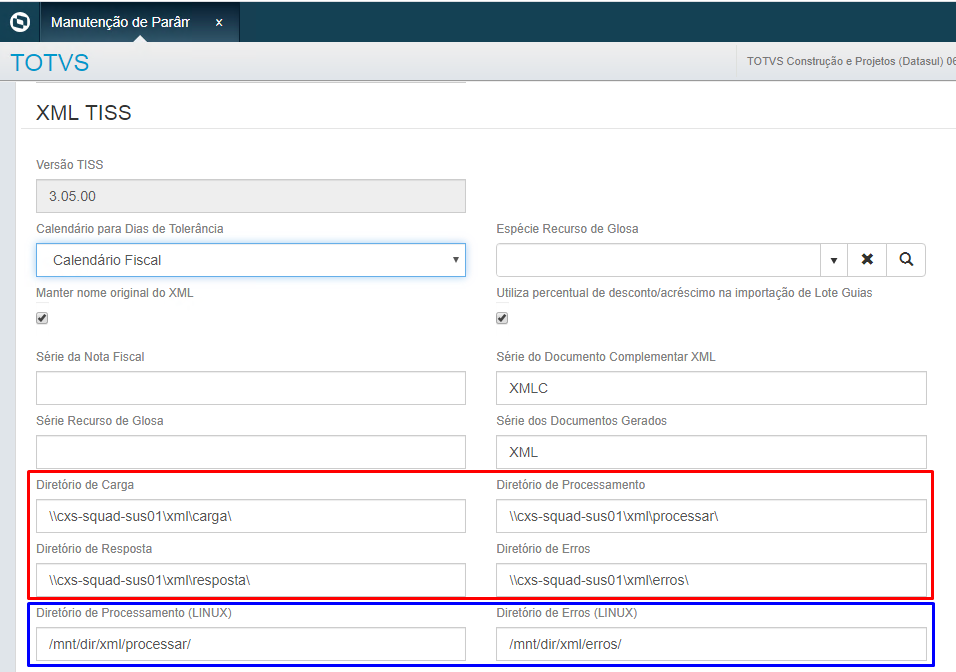
Task: Click the TOTVS brand title
Action: (49, 63)
